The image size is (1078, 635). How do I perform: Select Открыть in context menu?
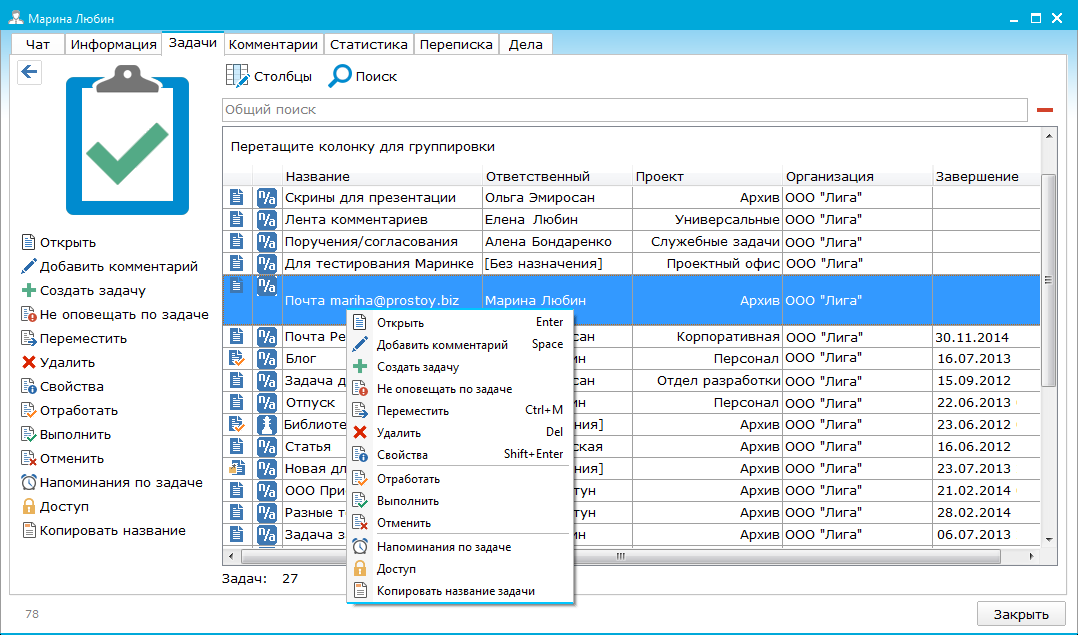tap(459, 323)
